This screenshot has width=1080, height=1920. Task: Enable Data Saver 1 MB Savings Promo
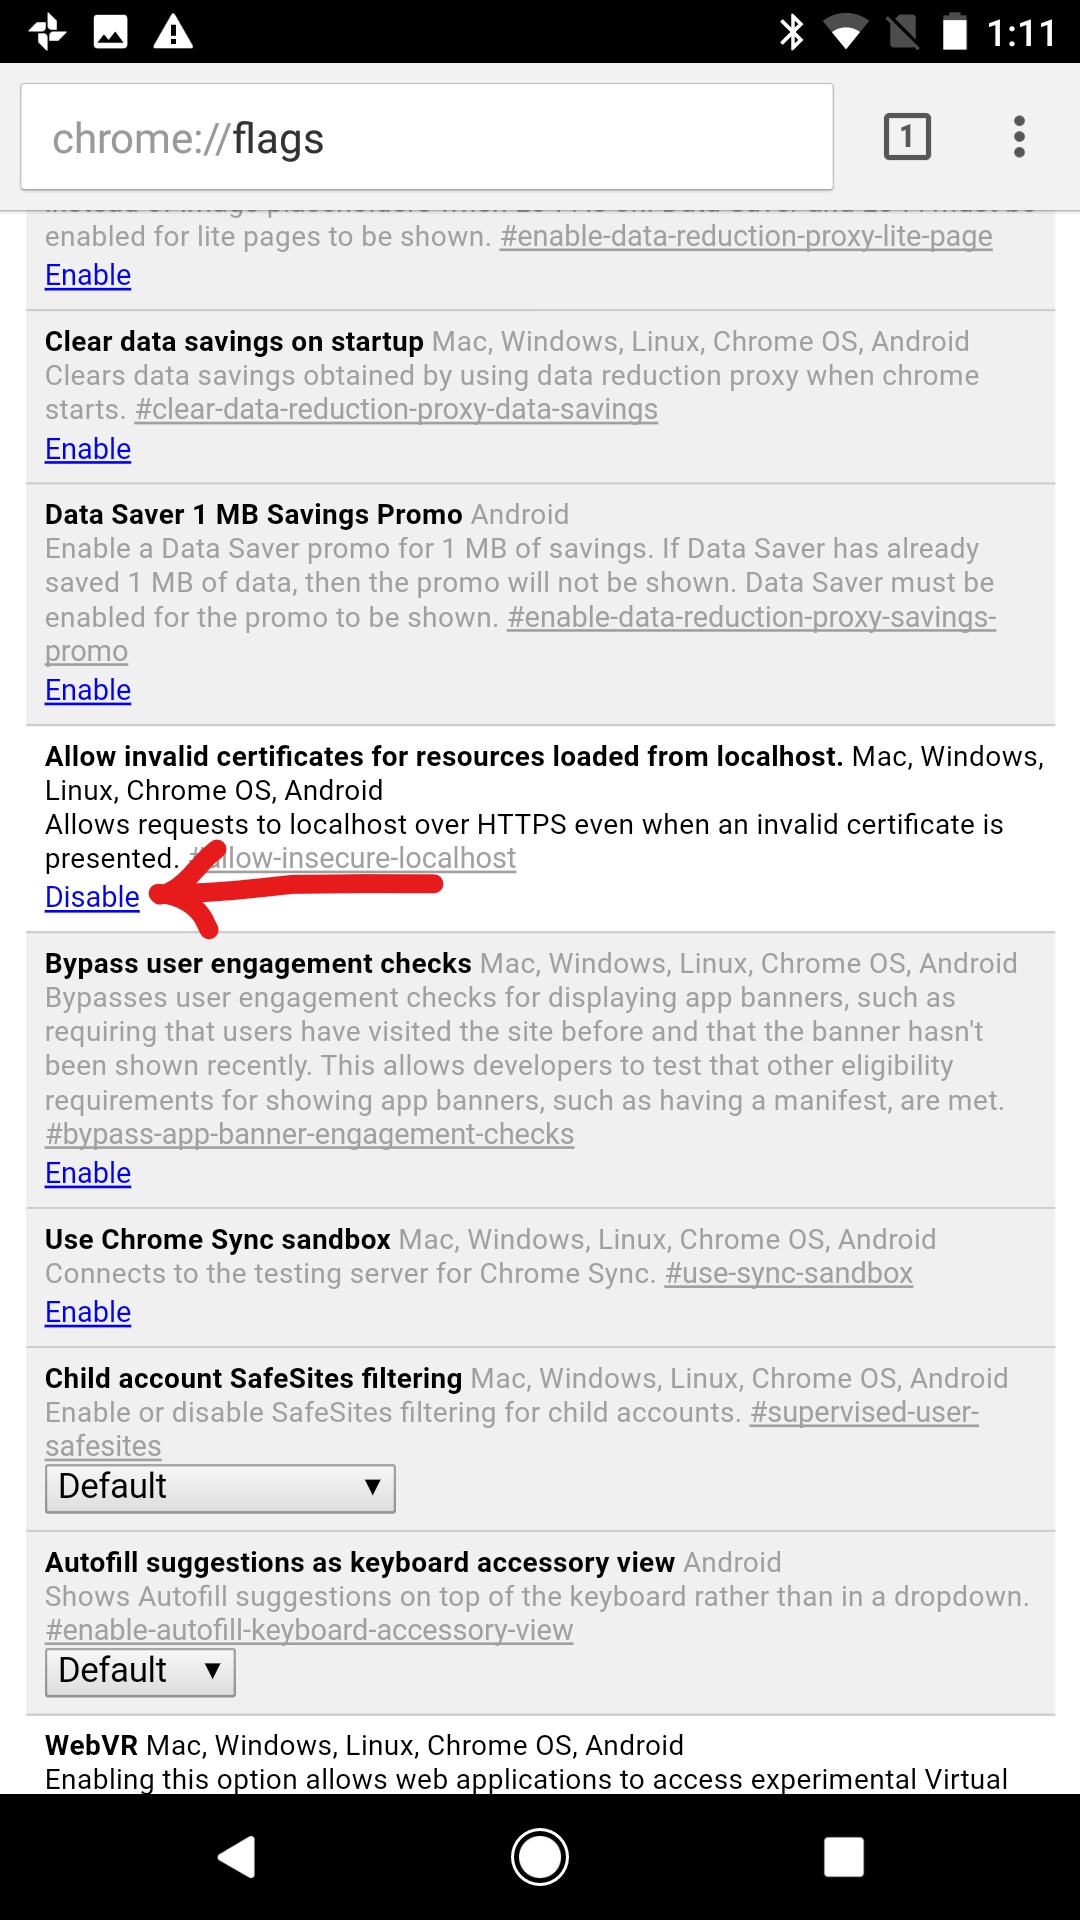click(88, 690)
